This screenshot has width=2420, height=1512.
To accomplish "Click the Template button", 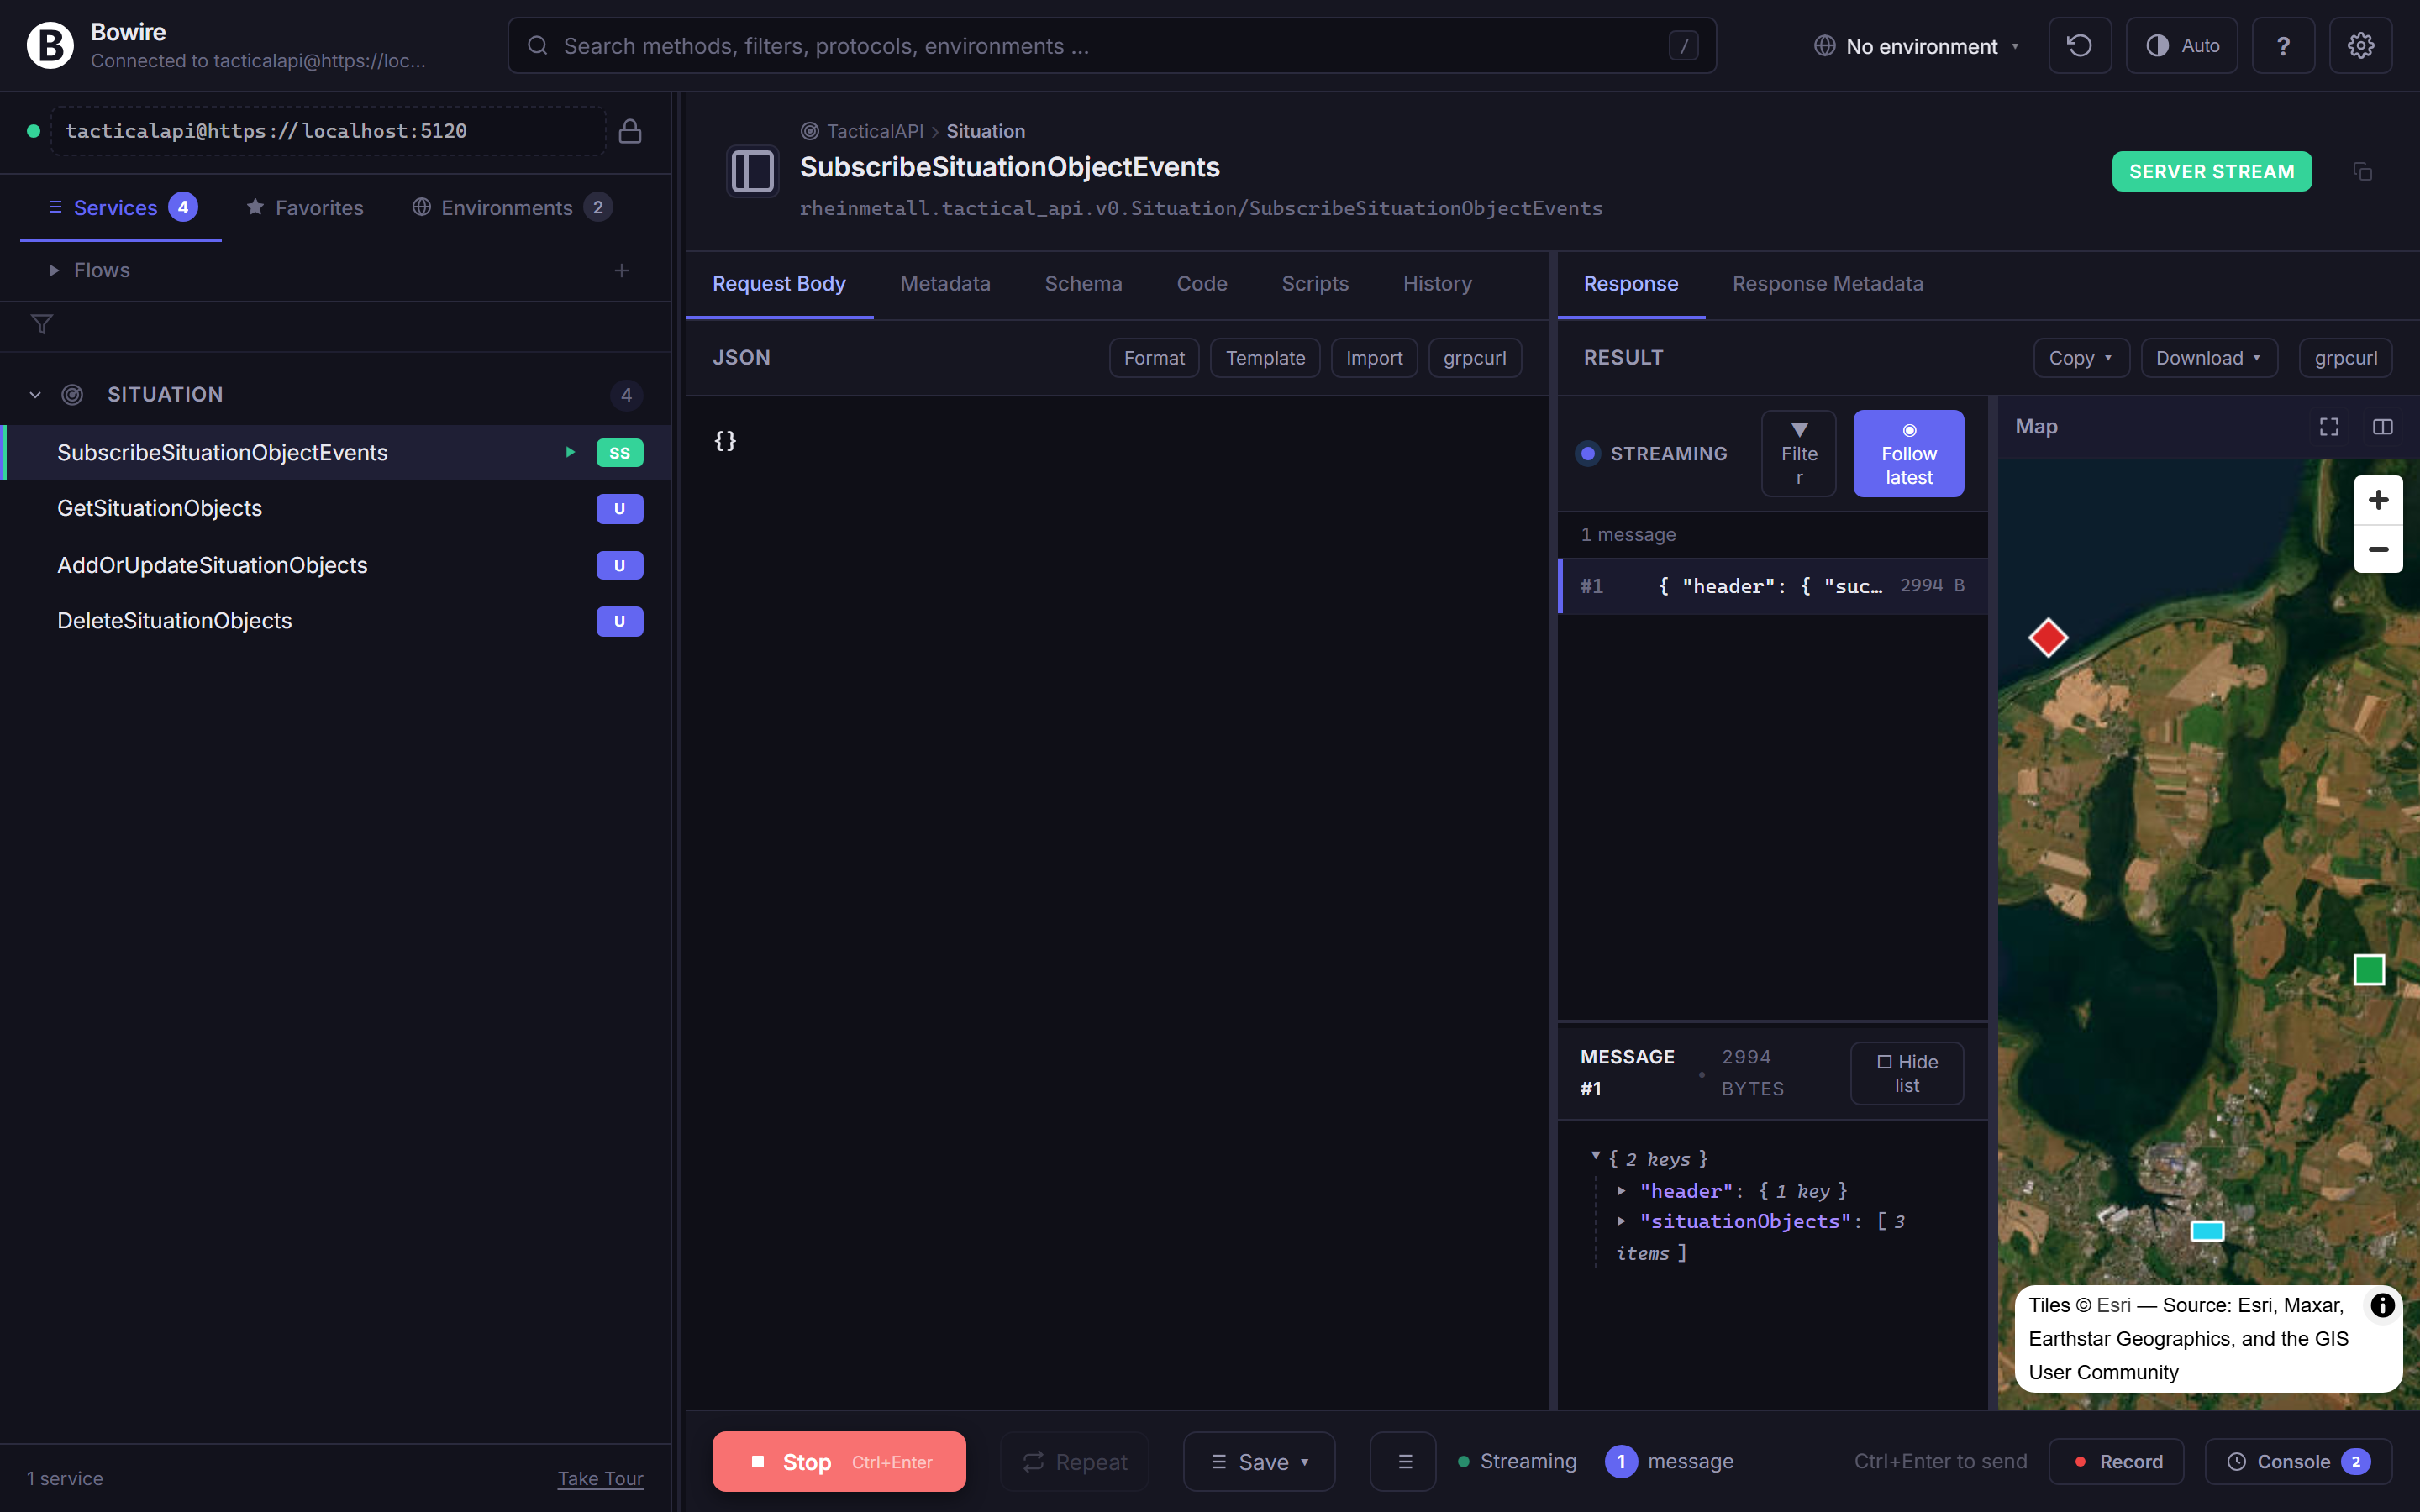I will tap(1265, 358).
